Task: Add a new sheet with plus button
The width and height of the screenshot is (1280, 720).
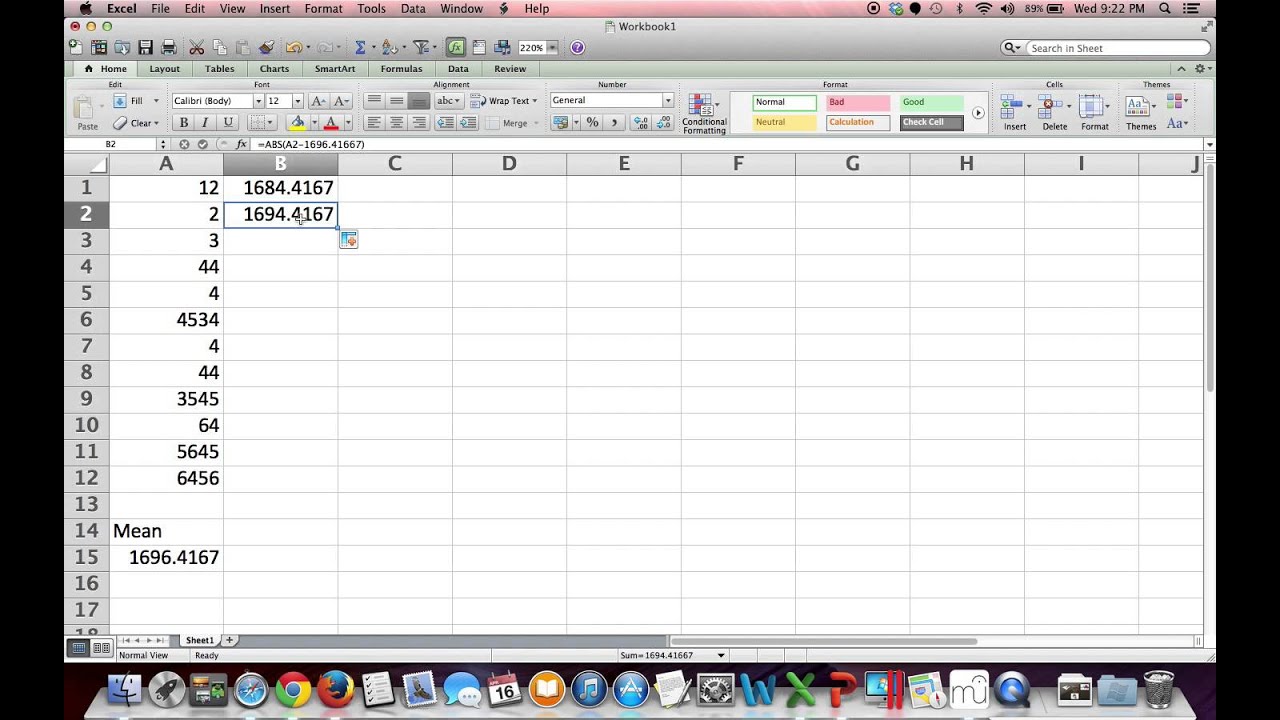Action: [230, 640]
